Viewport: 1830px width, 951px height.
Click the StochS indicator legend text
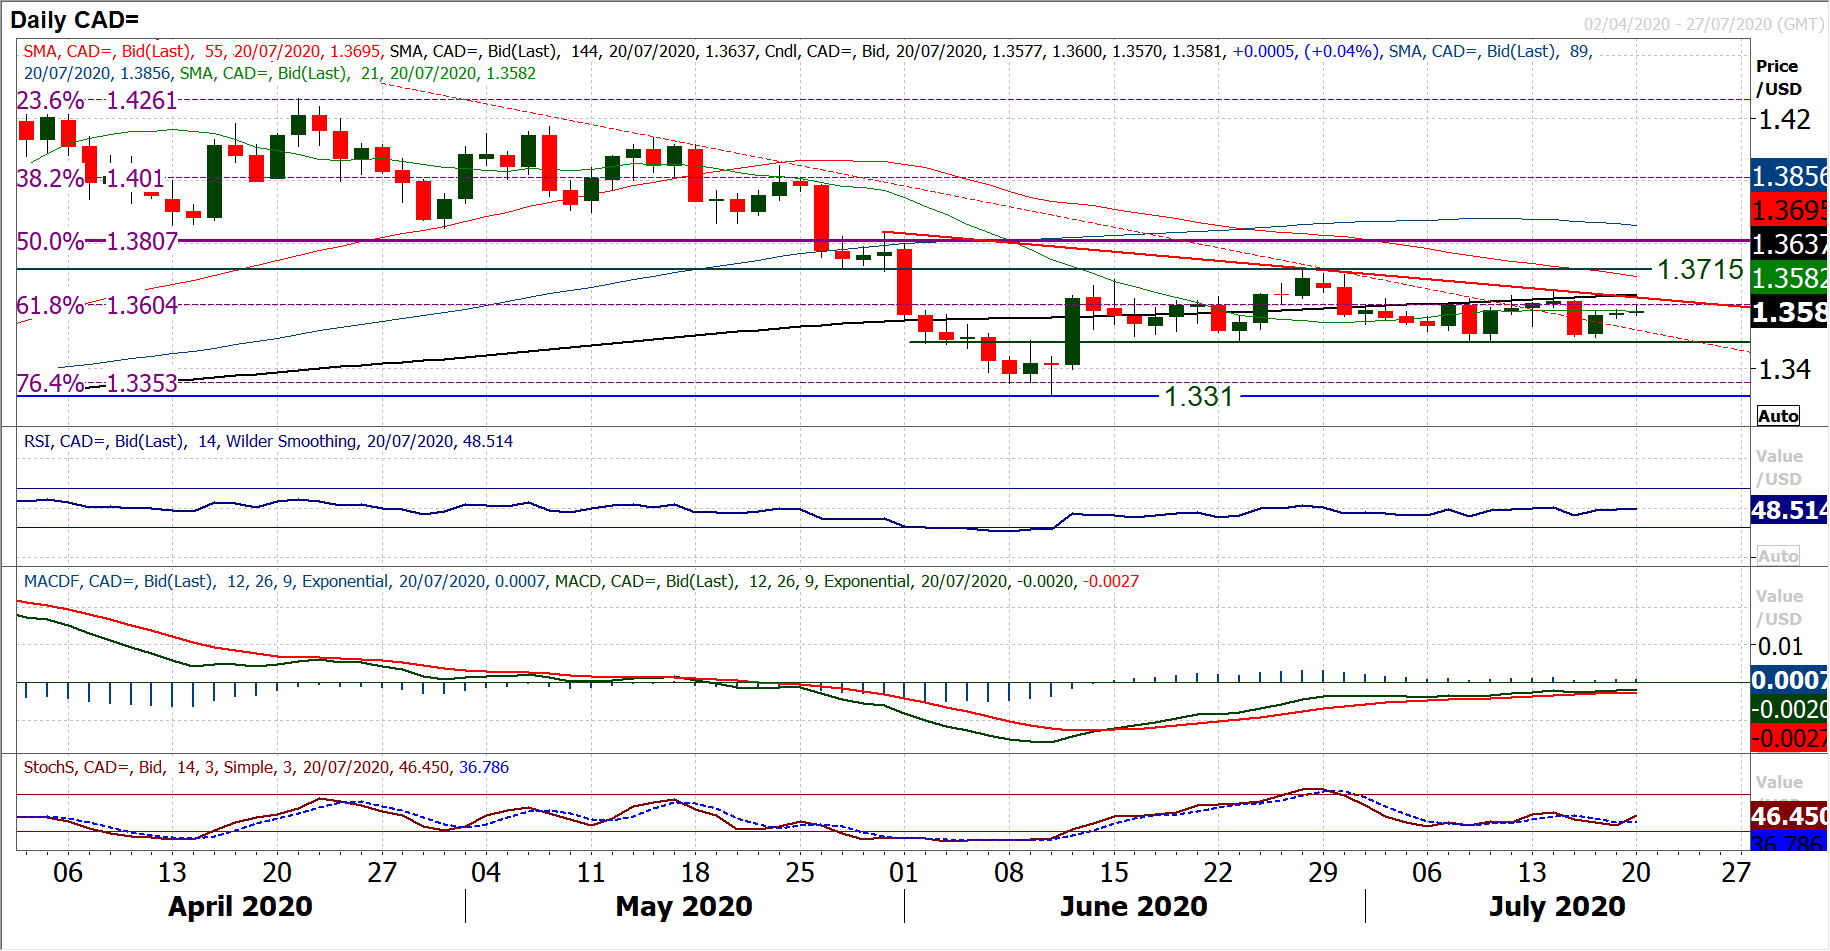pyautogui.click(x=266, y=767)
